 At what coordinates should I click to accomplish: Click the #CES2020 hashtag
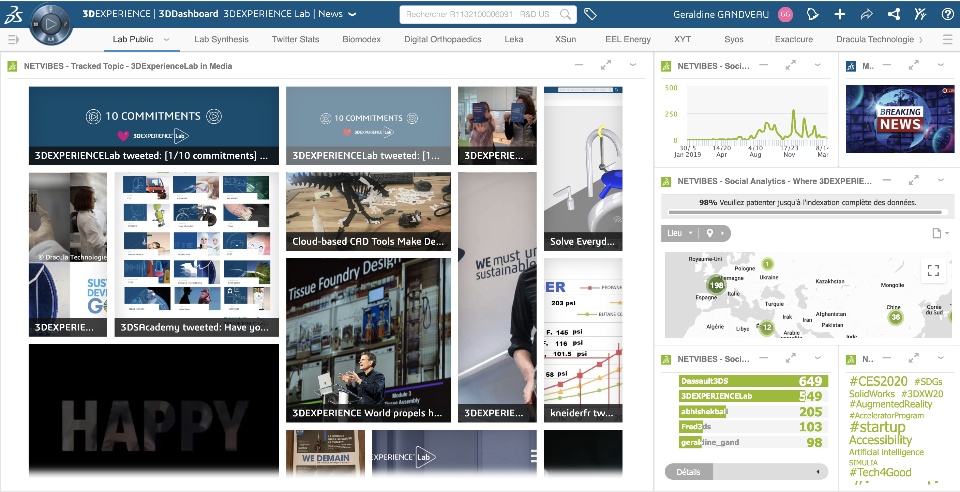878,381
